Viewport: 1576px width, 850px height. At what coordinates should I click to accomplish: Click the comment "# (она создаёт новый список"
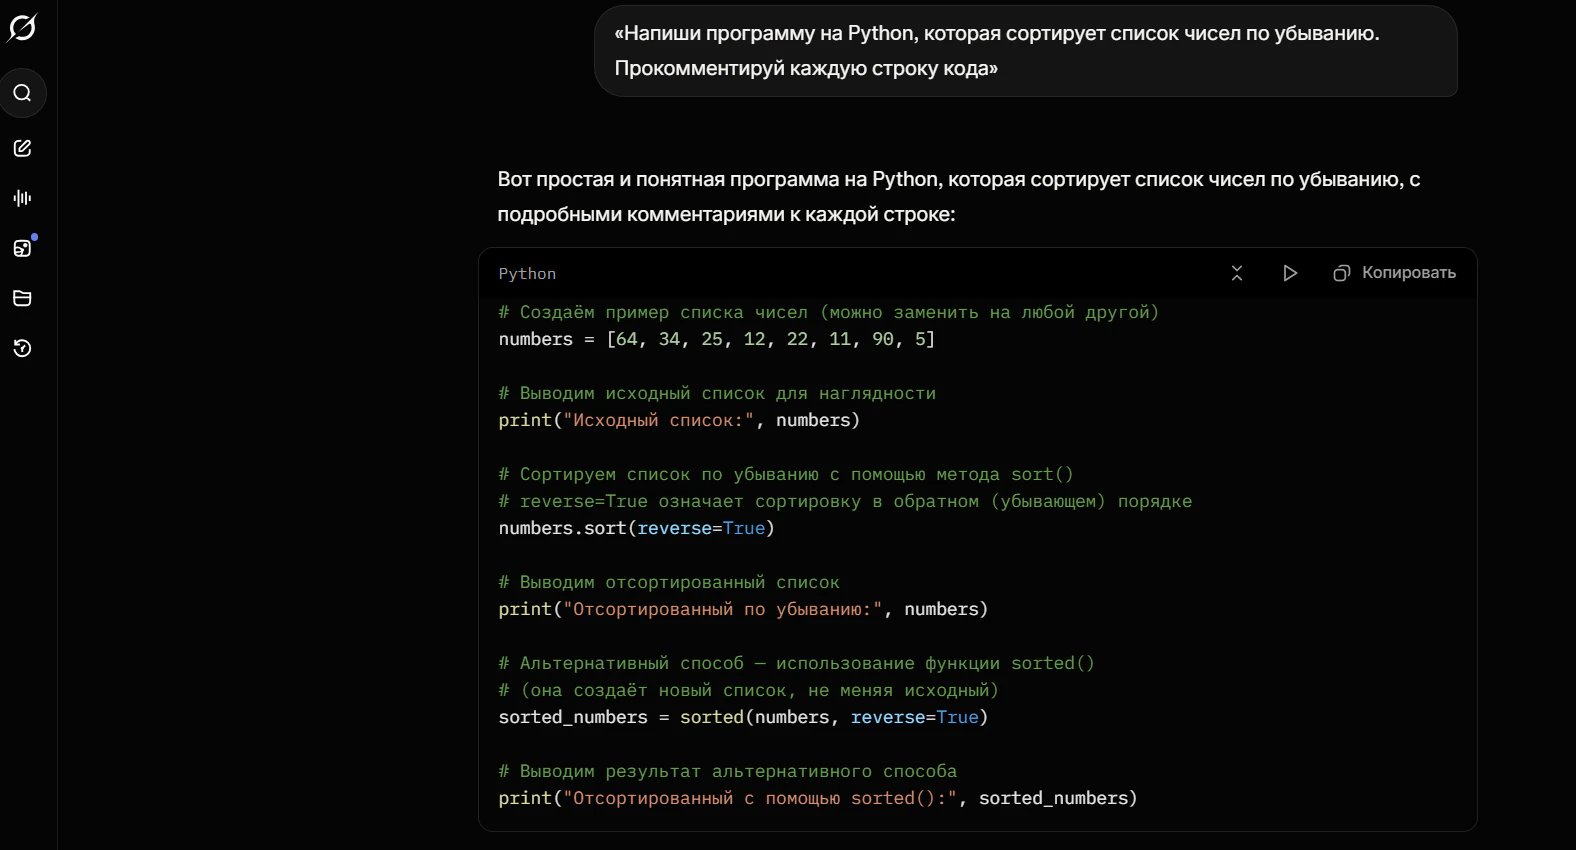click(x=749, y=690)
